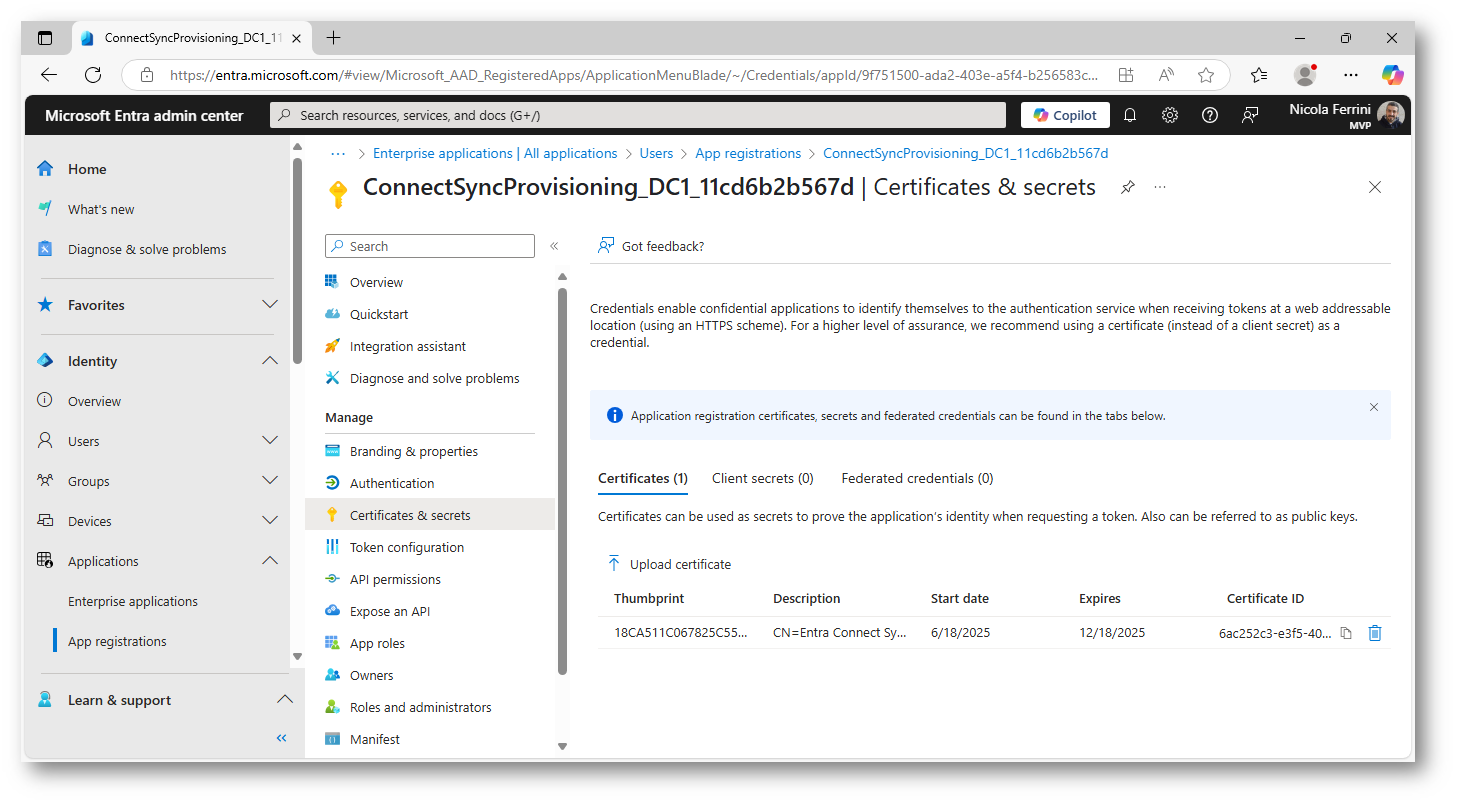Viewport: 1457px width, 804px height.
Task: Open App registrations breadcrumb link
Action: [x=748, y=153]
